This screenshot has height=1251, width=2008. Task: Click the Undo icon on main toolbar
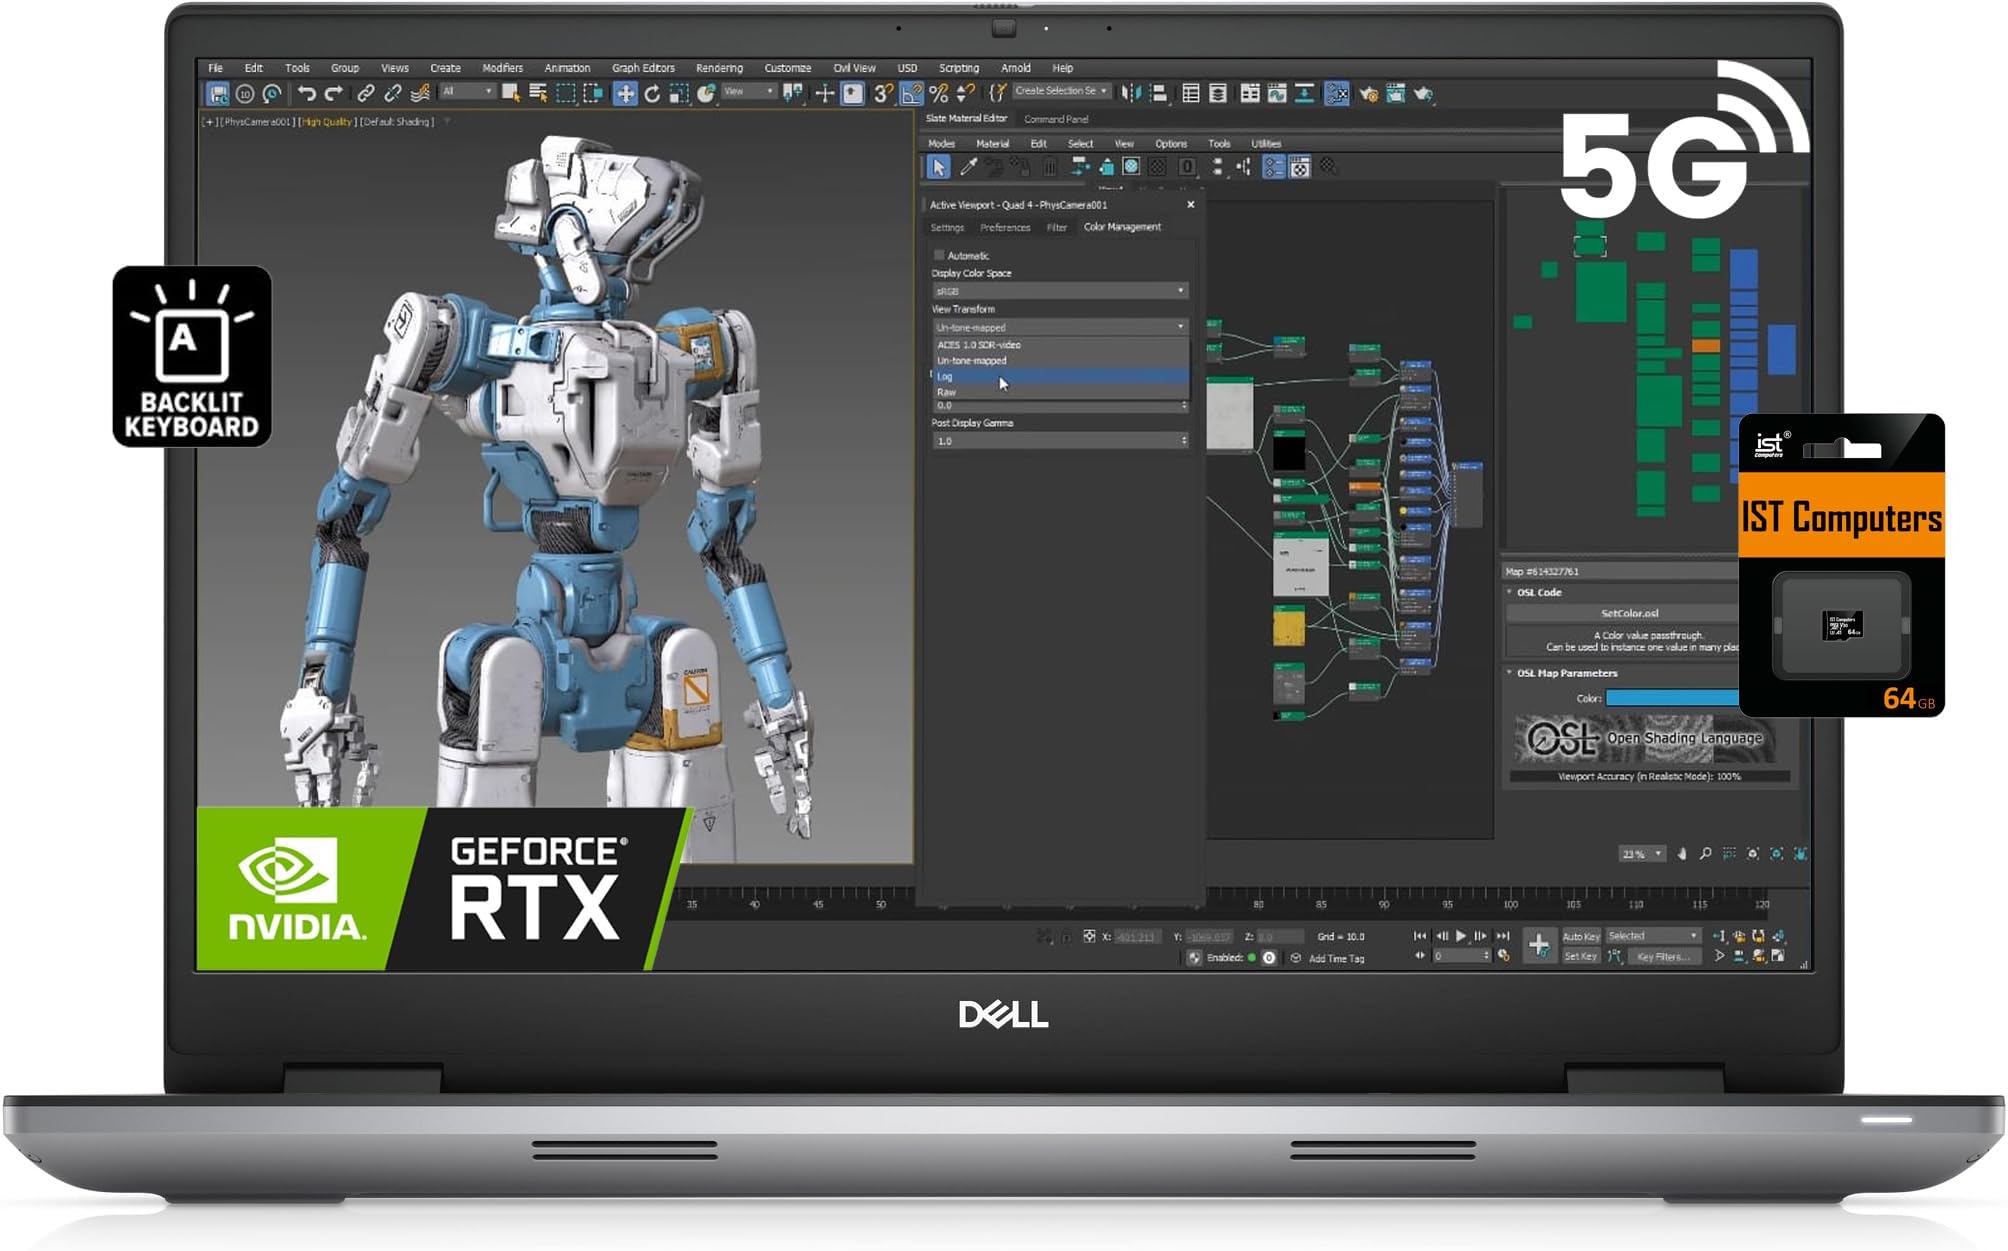[x=307, y=95]
